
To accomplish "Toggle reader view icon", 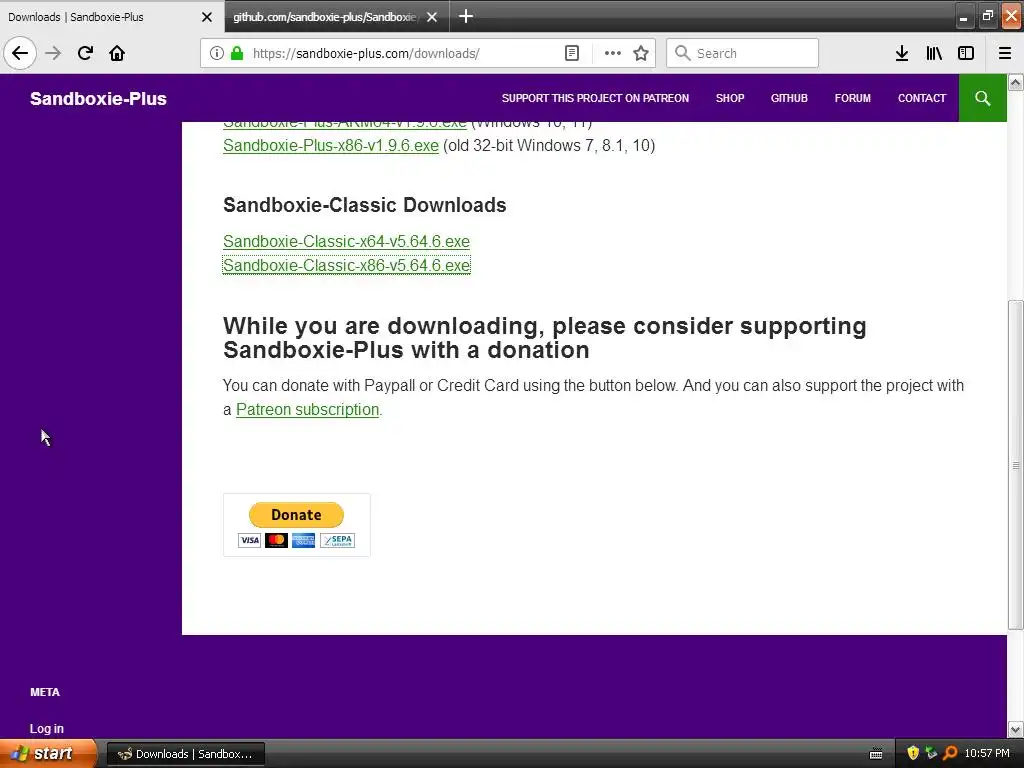I will pyautogui.click(x=571, y=54).
